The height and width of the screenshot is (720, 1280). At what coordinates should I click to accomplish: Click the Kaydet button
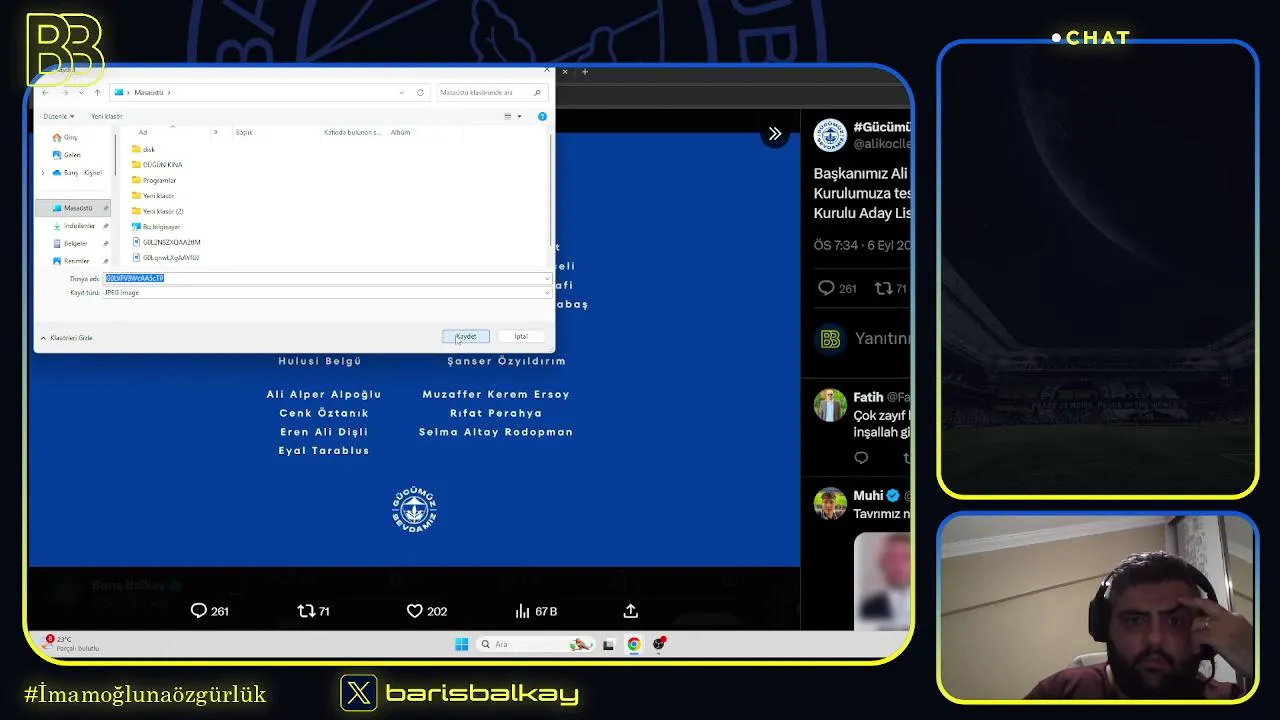tap(466, 336)
